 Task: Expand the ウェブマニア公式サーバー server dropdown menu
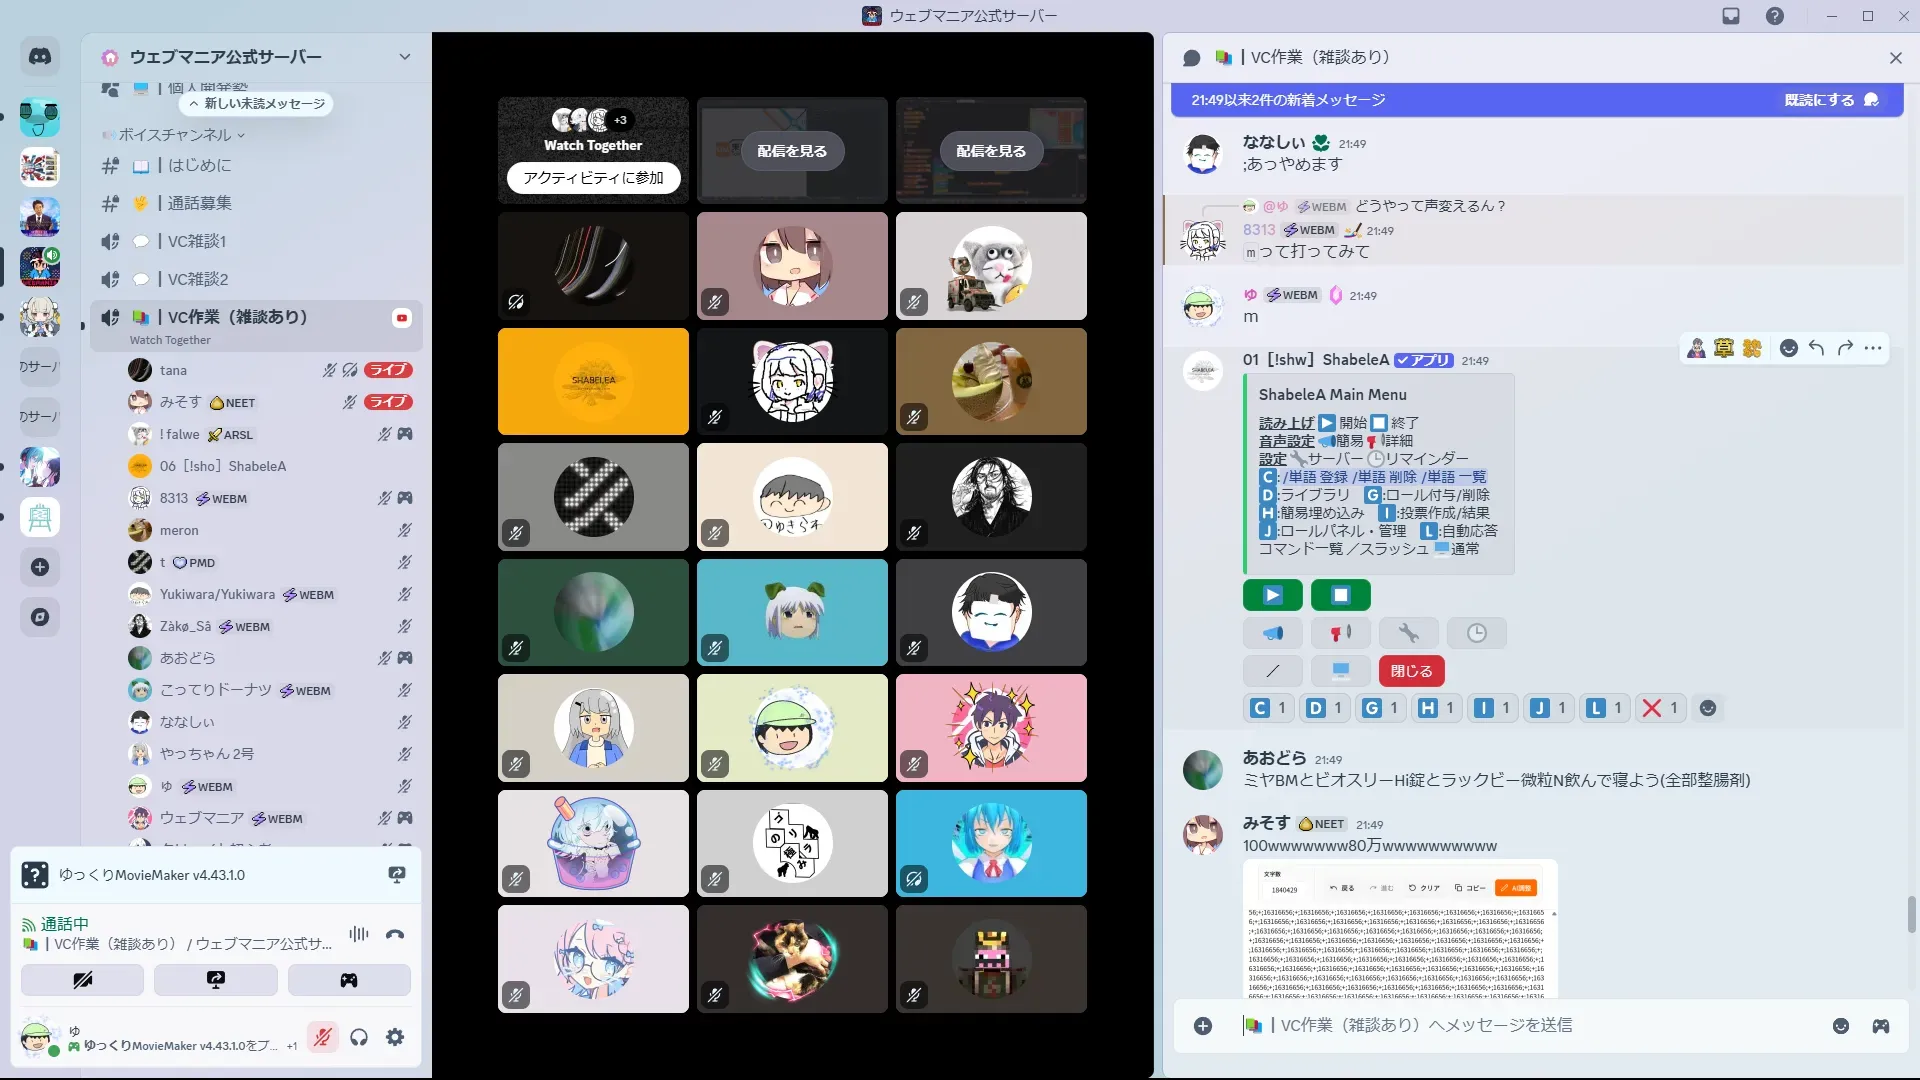(x=404, y=57)
